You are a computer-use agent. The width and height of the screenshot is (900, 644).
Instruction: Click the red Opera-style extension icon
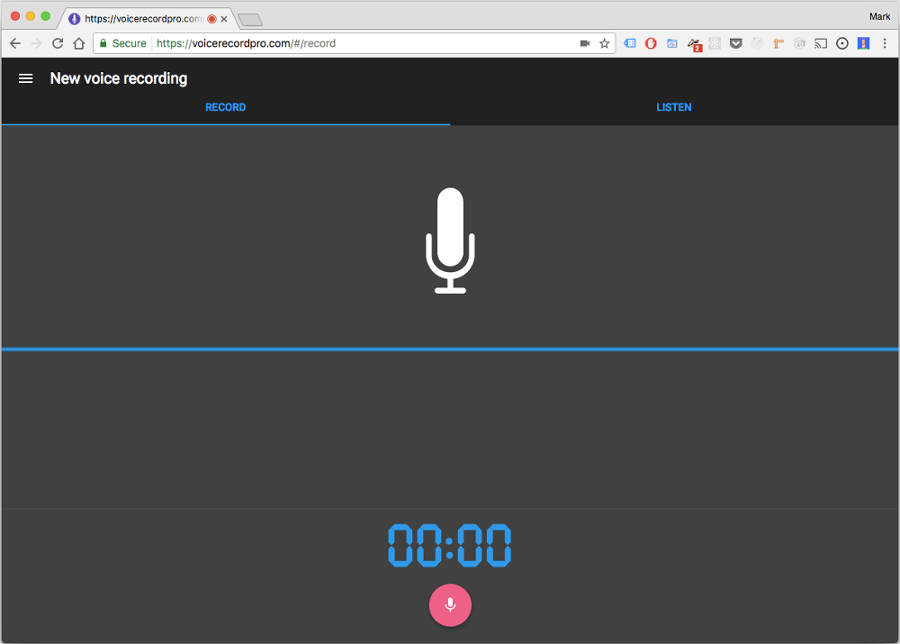651,44
